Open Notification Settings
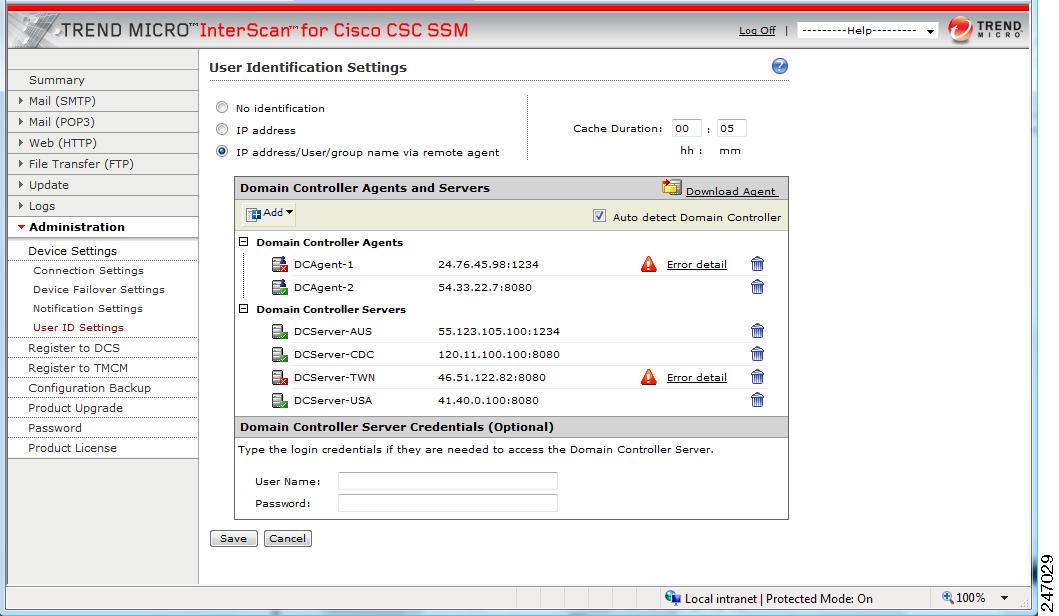1059x616 pixels. (x=88, y=308)
